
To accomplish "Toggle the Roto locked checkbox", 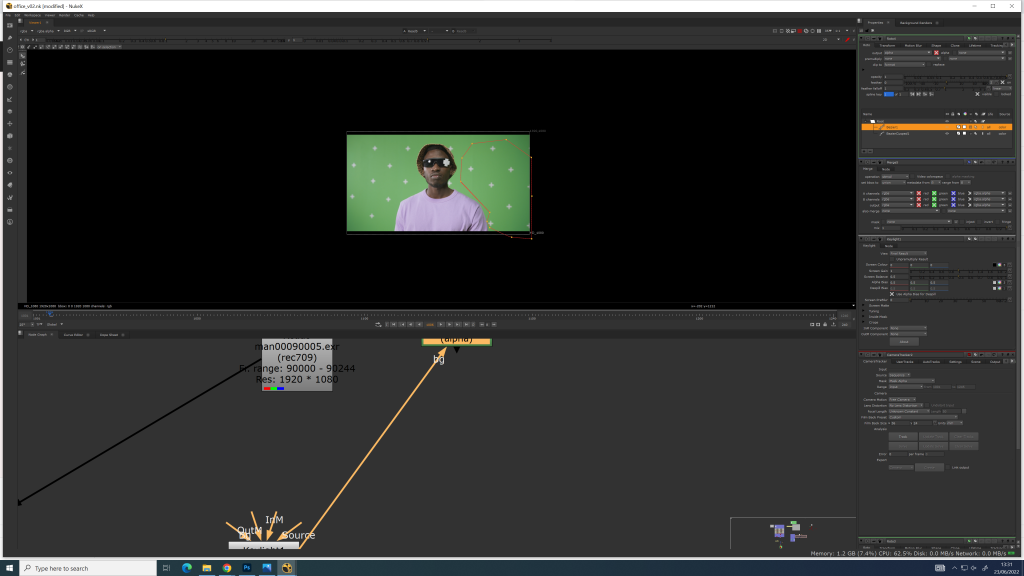I will point(997,94).
